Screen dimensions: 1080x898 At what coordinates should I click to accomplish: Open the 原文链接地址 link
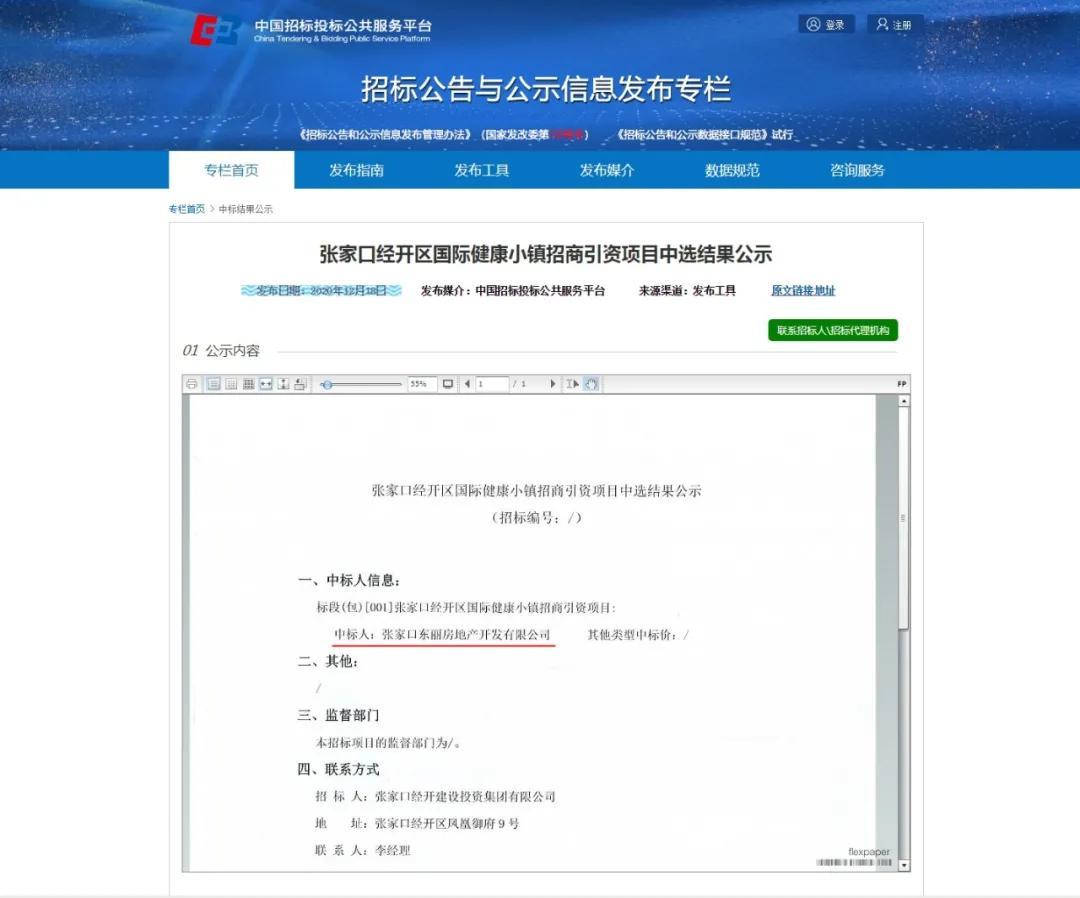[x=803, y=291]
